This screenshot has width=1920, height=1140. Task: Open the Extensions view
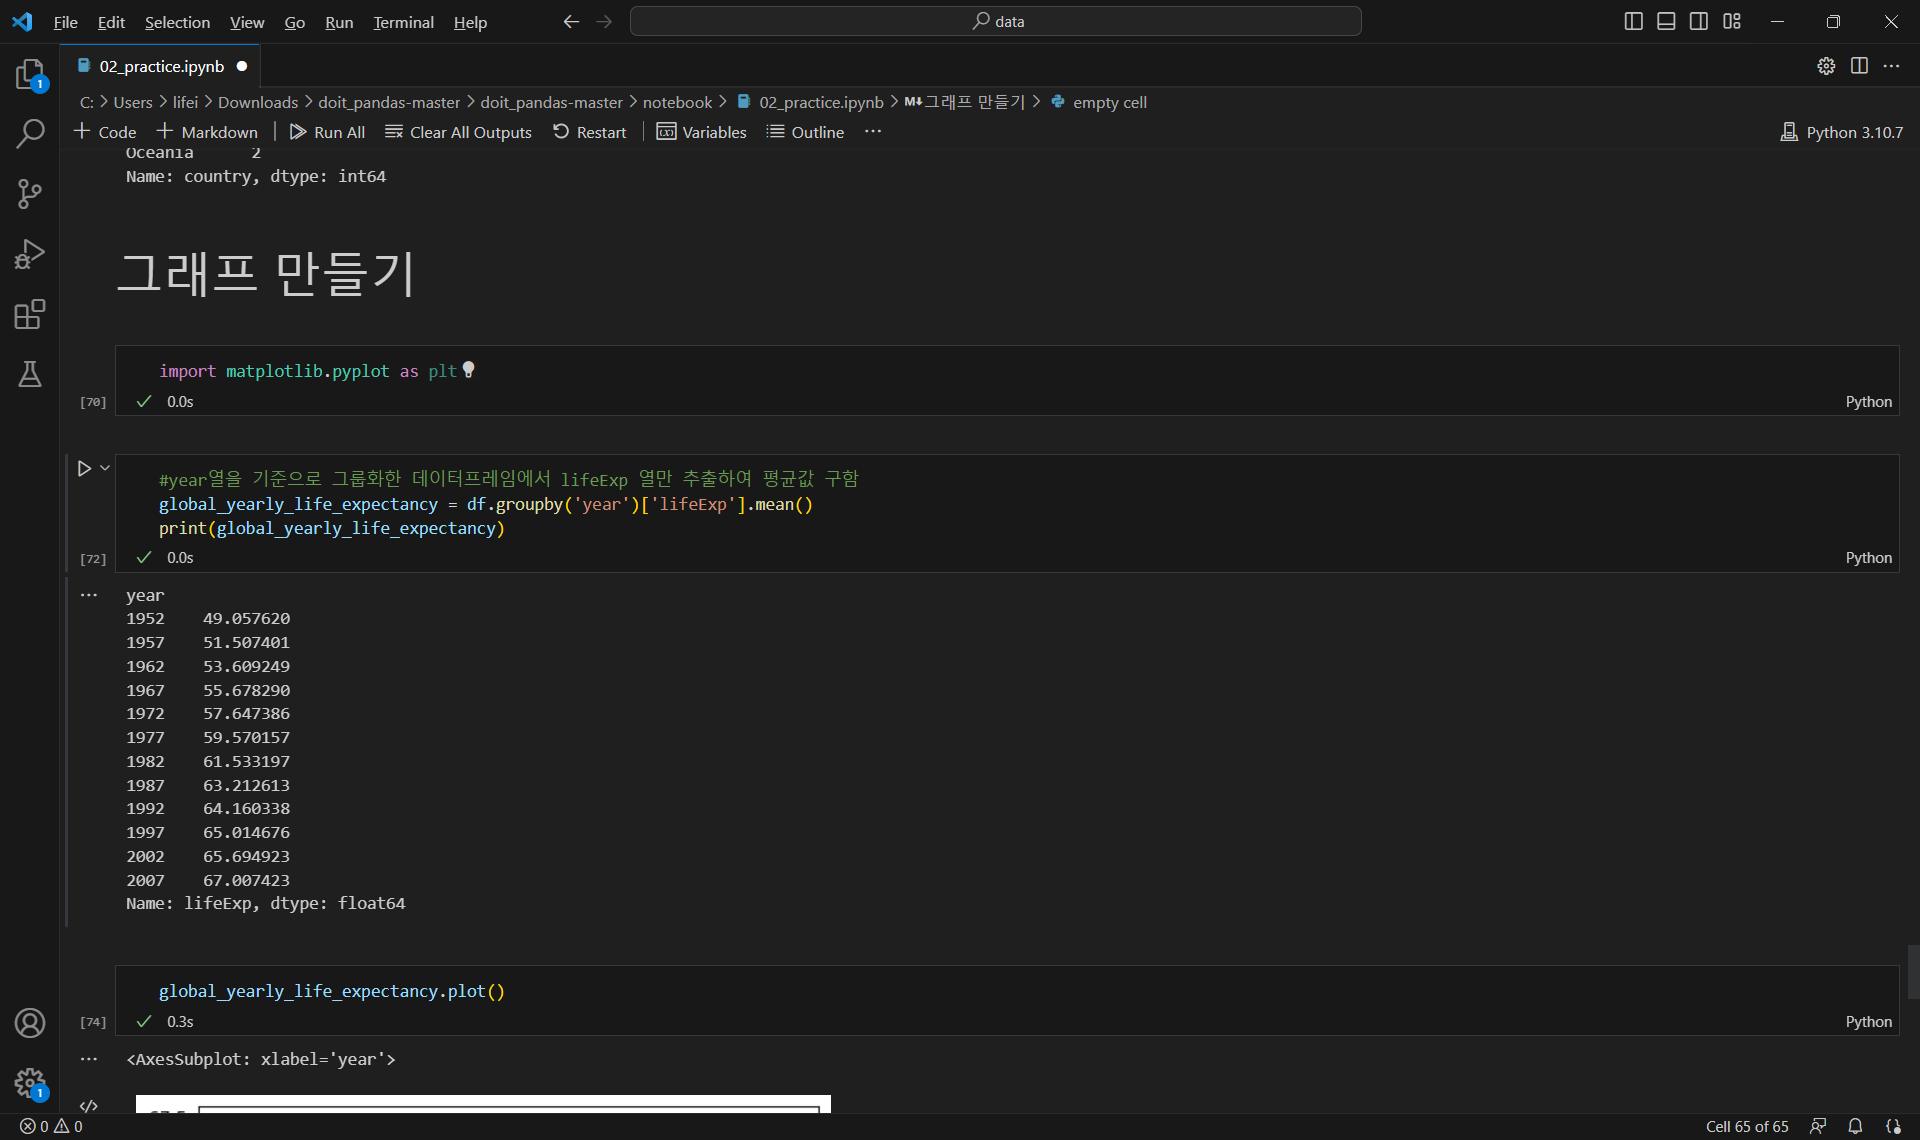[30, 315]
